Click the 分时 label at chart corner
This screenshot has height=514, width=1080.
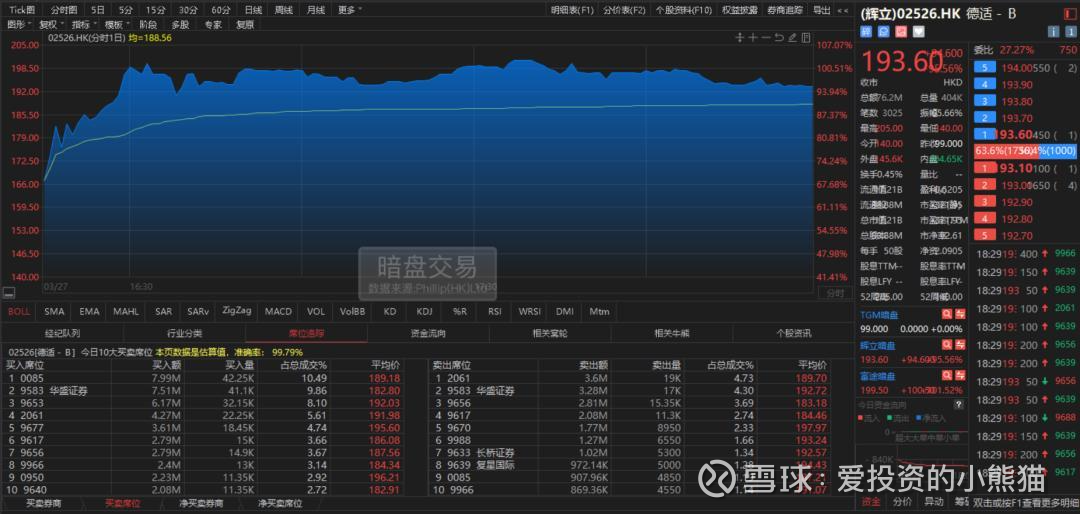coord(835,294)
